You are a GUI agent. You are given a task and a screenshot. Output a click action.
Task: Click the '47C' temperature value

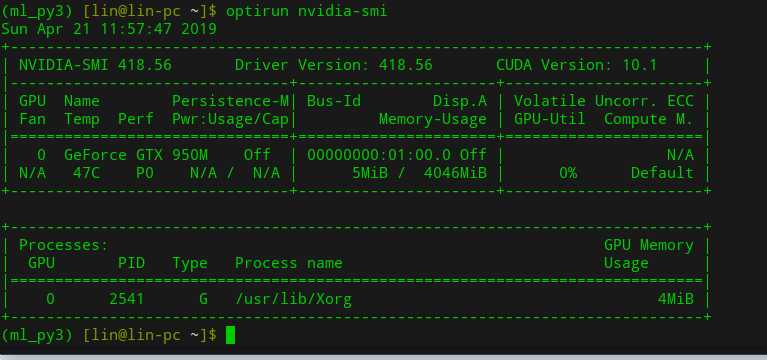point(87,173)
